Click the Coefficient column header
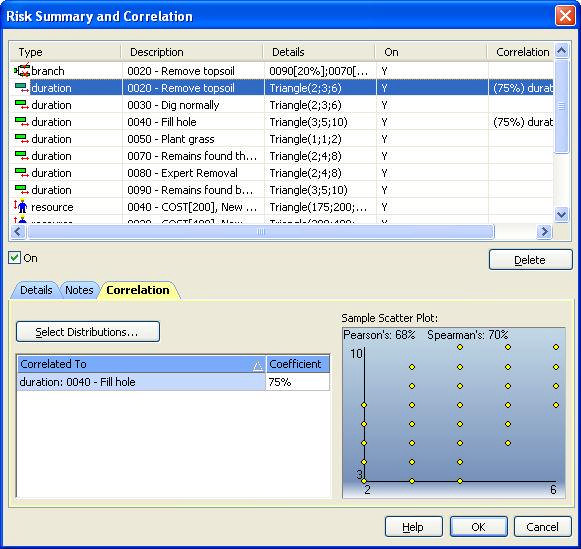Viewport: 581px width, 549px height. [x=298, y=364]
